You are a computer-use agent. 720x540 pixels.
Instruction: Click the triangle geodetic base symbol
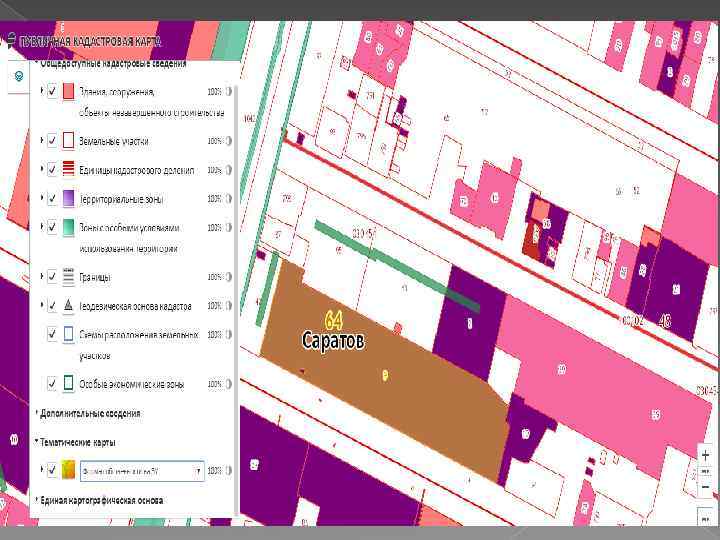pyautogui.click(x=68, y=305)
